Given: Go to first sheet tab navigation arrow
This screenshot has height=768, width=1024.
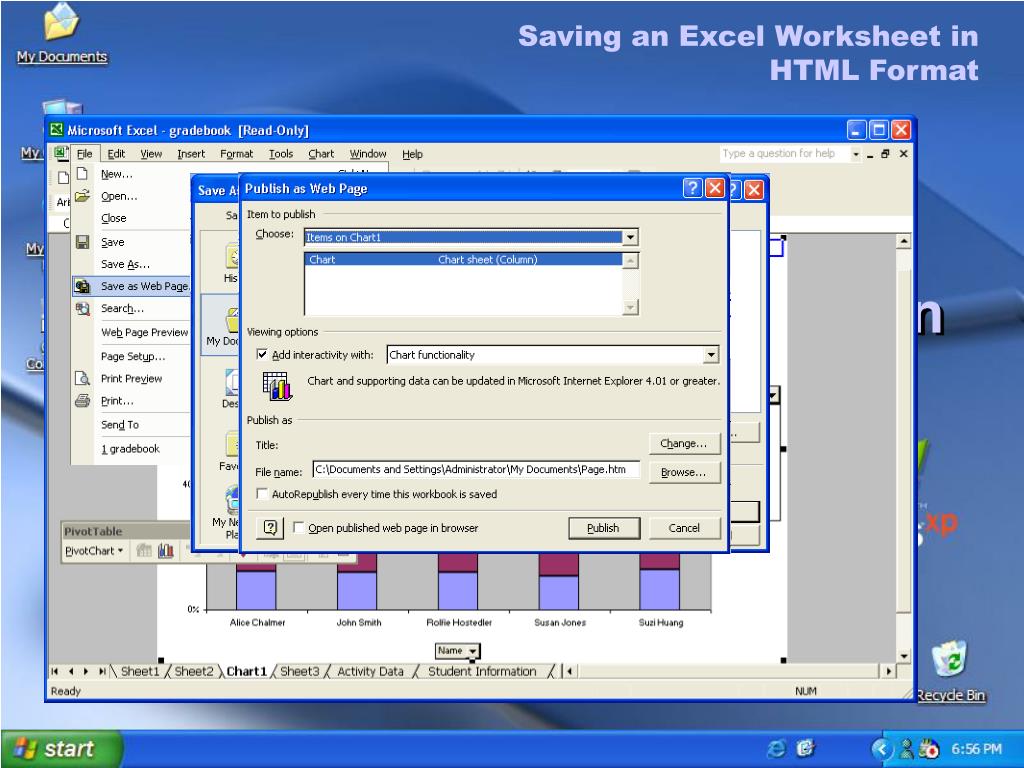Looking at the screenshot, I should (x=55, y=671).
